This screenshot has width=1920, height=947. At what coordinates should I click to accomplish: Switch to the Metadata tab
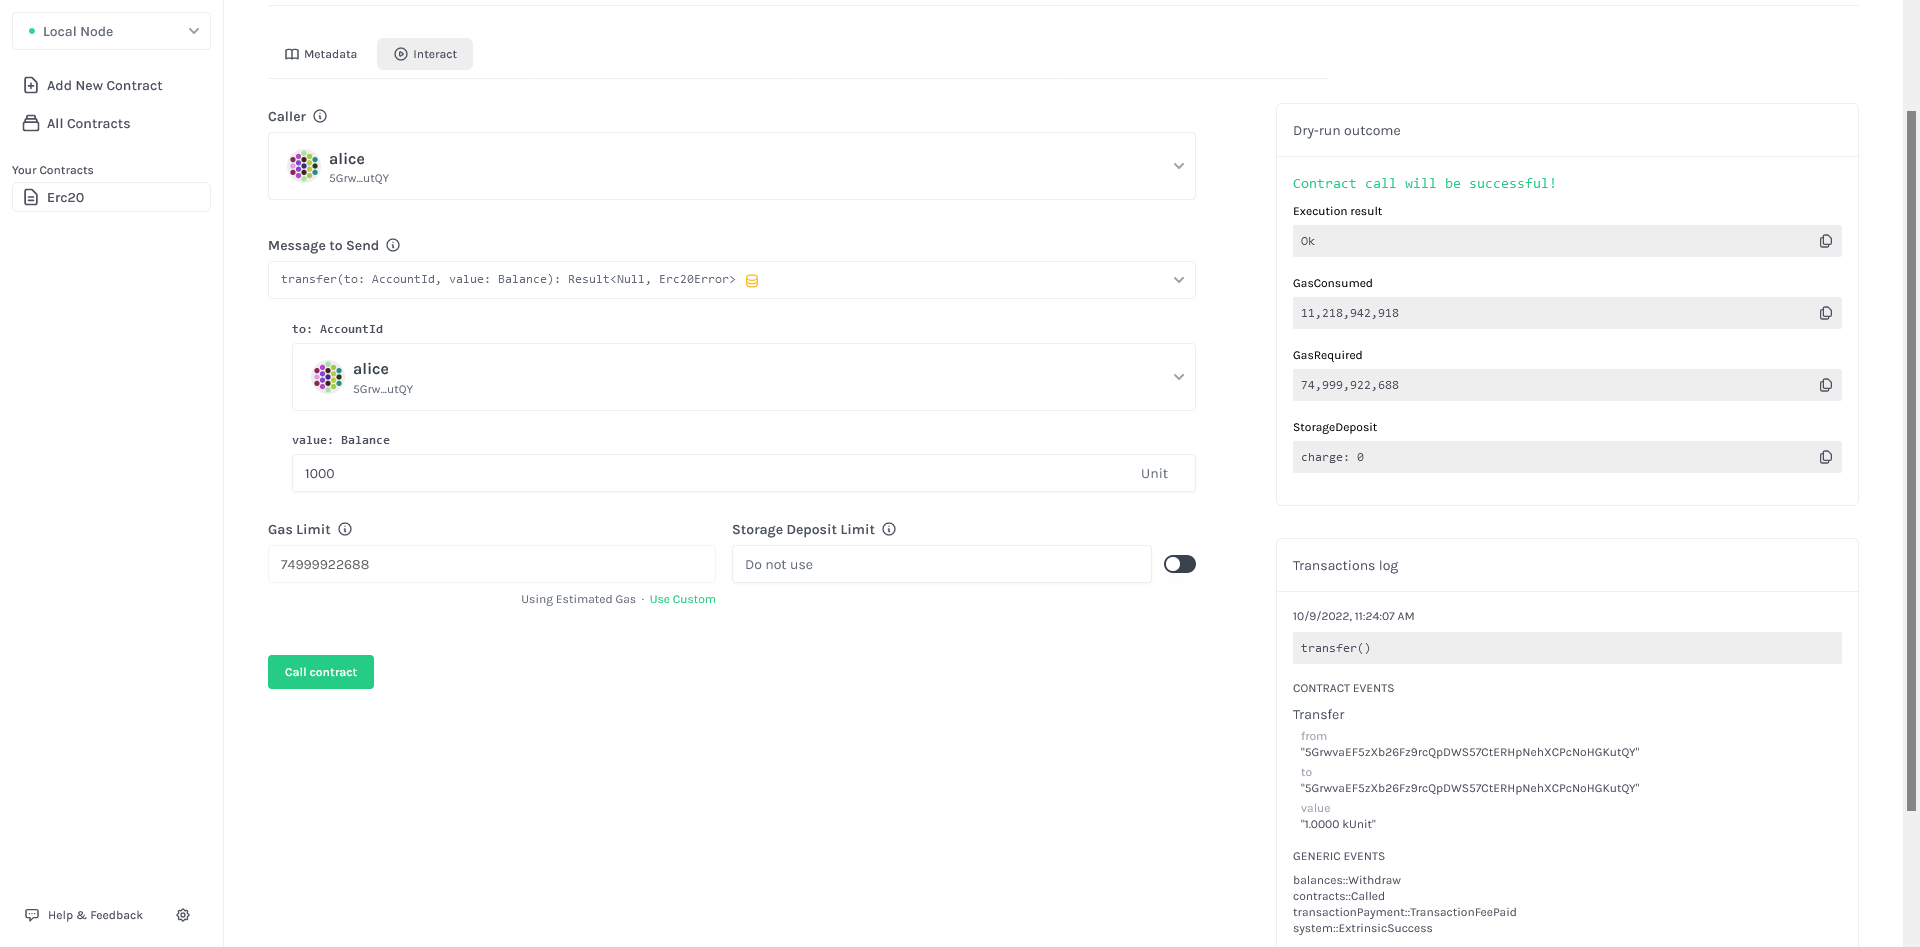(x=321, y=54)
